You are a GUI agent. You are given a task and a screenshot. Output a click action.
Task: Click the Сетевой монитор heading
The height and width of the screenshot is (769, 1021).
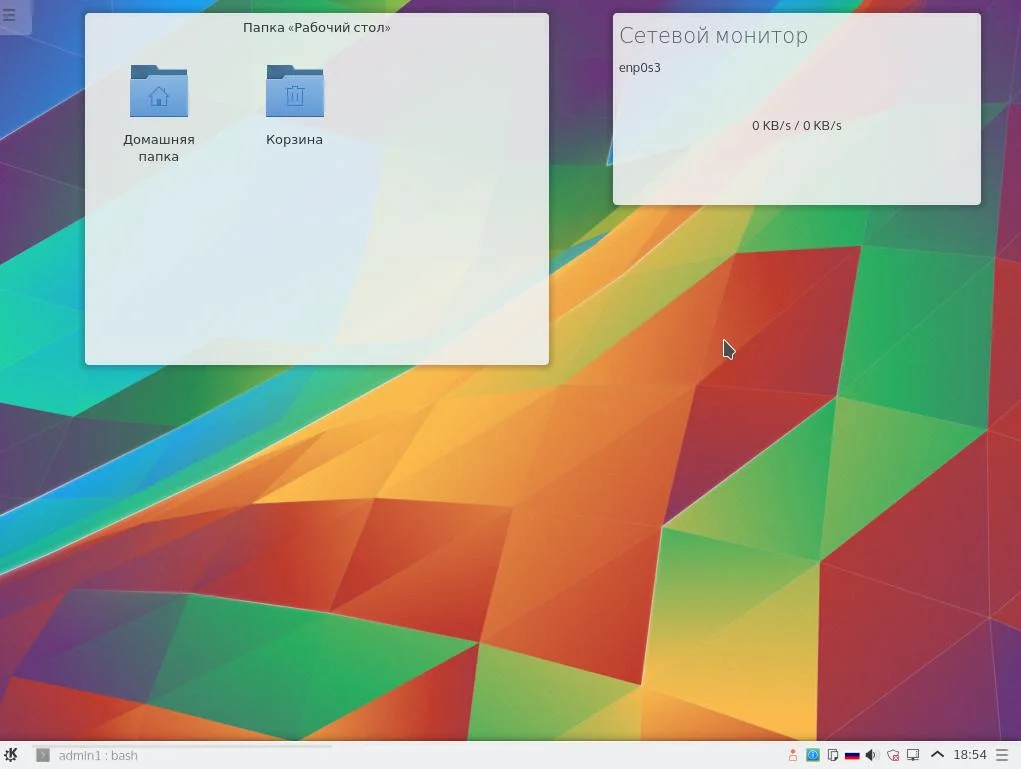point(714,36)
